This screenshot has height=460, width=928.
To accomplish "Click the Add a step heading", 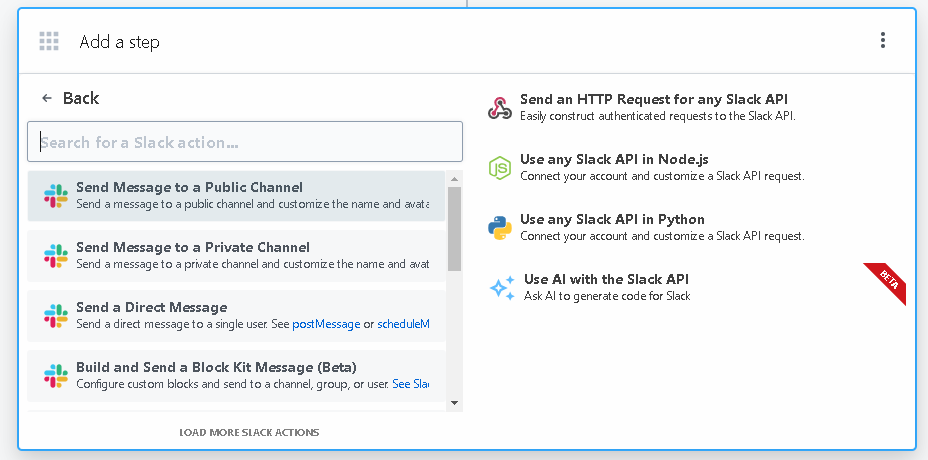I will (120, 42).
